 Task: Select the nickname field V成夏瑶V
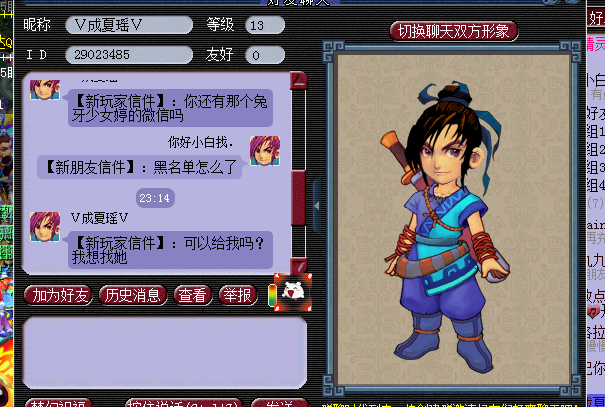(129, 25)
